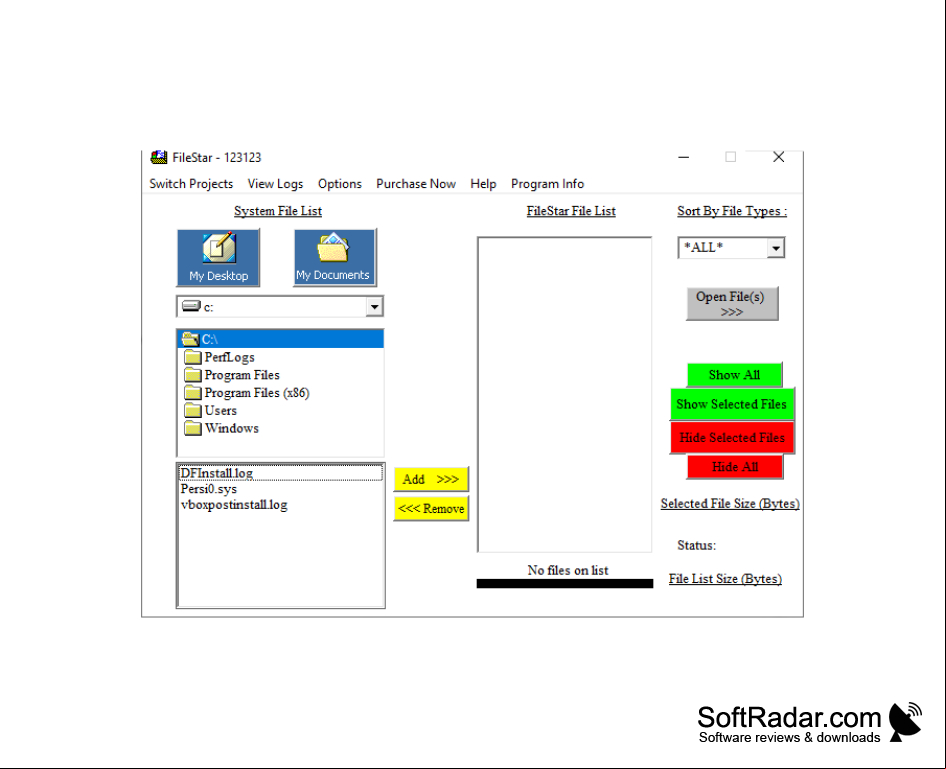Click the yellow <<< Remove button
946x769 pixels.
click(x=431, y=508)
